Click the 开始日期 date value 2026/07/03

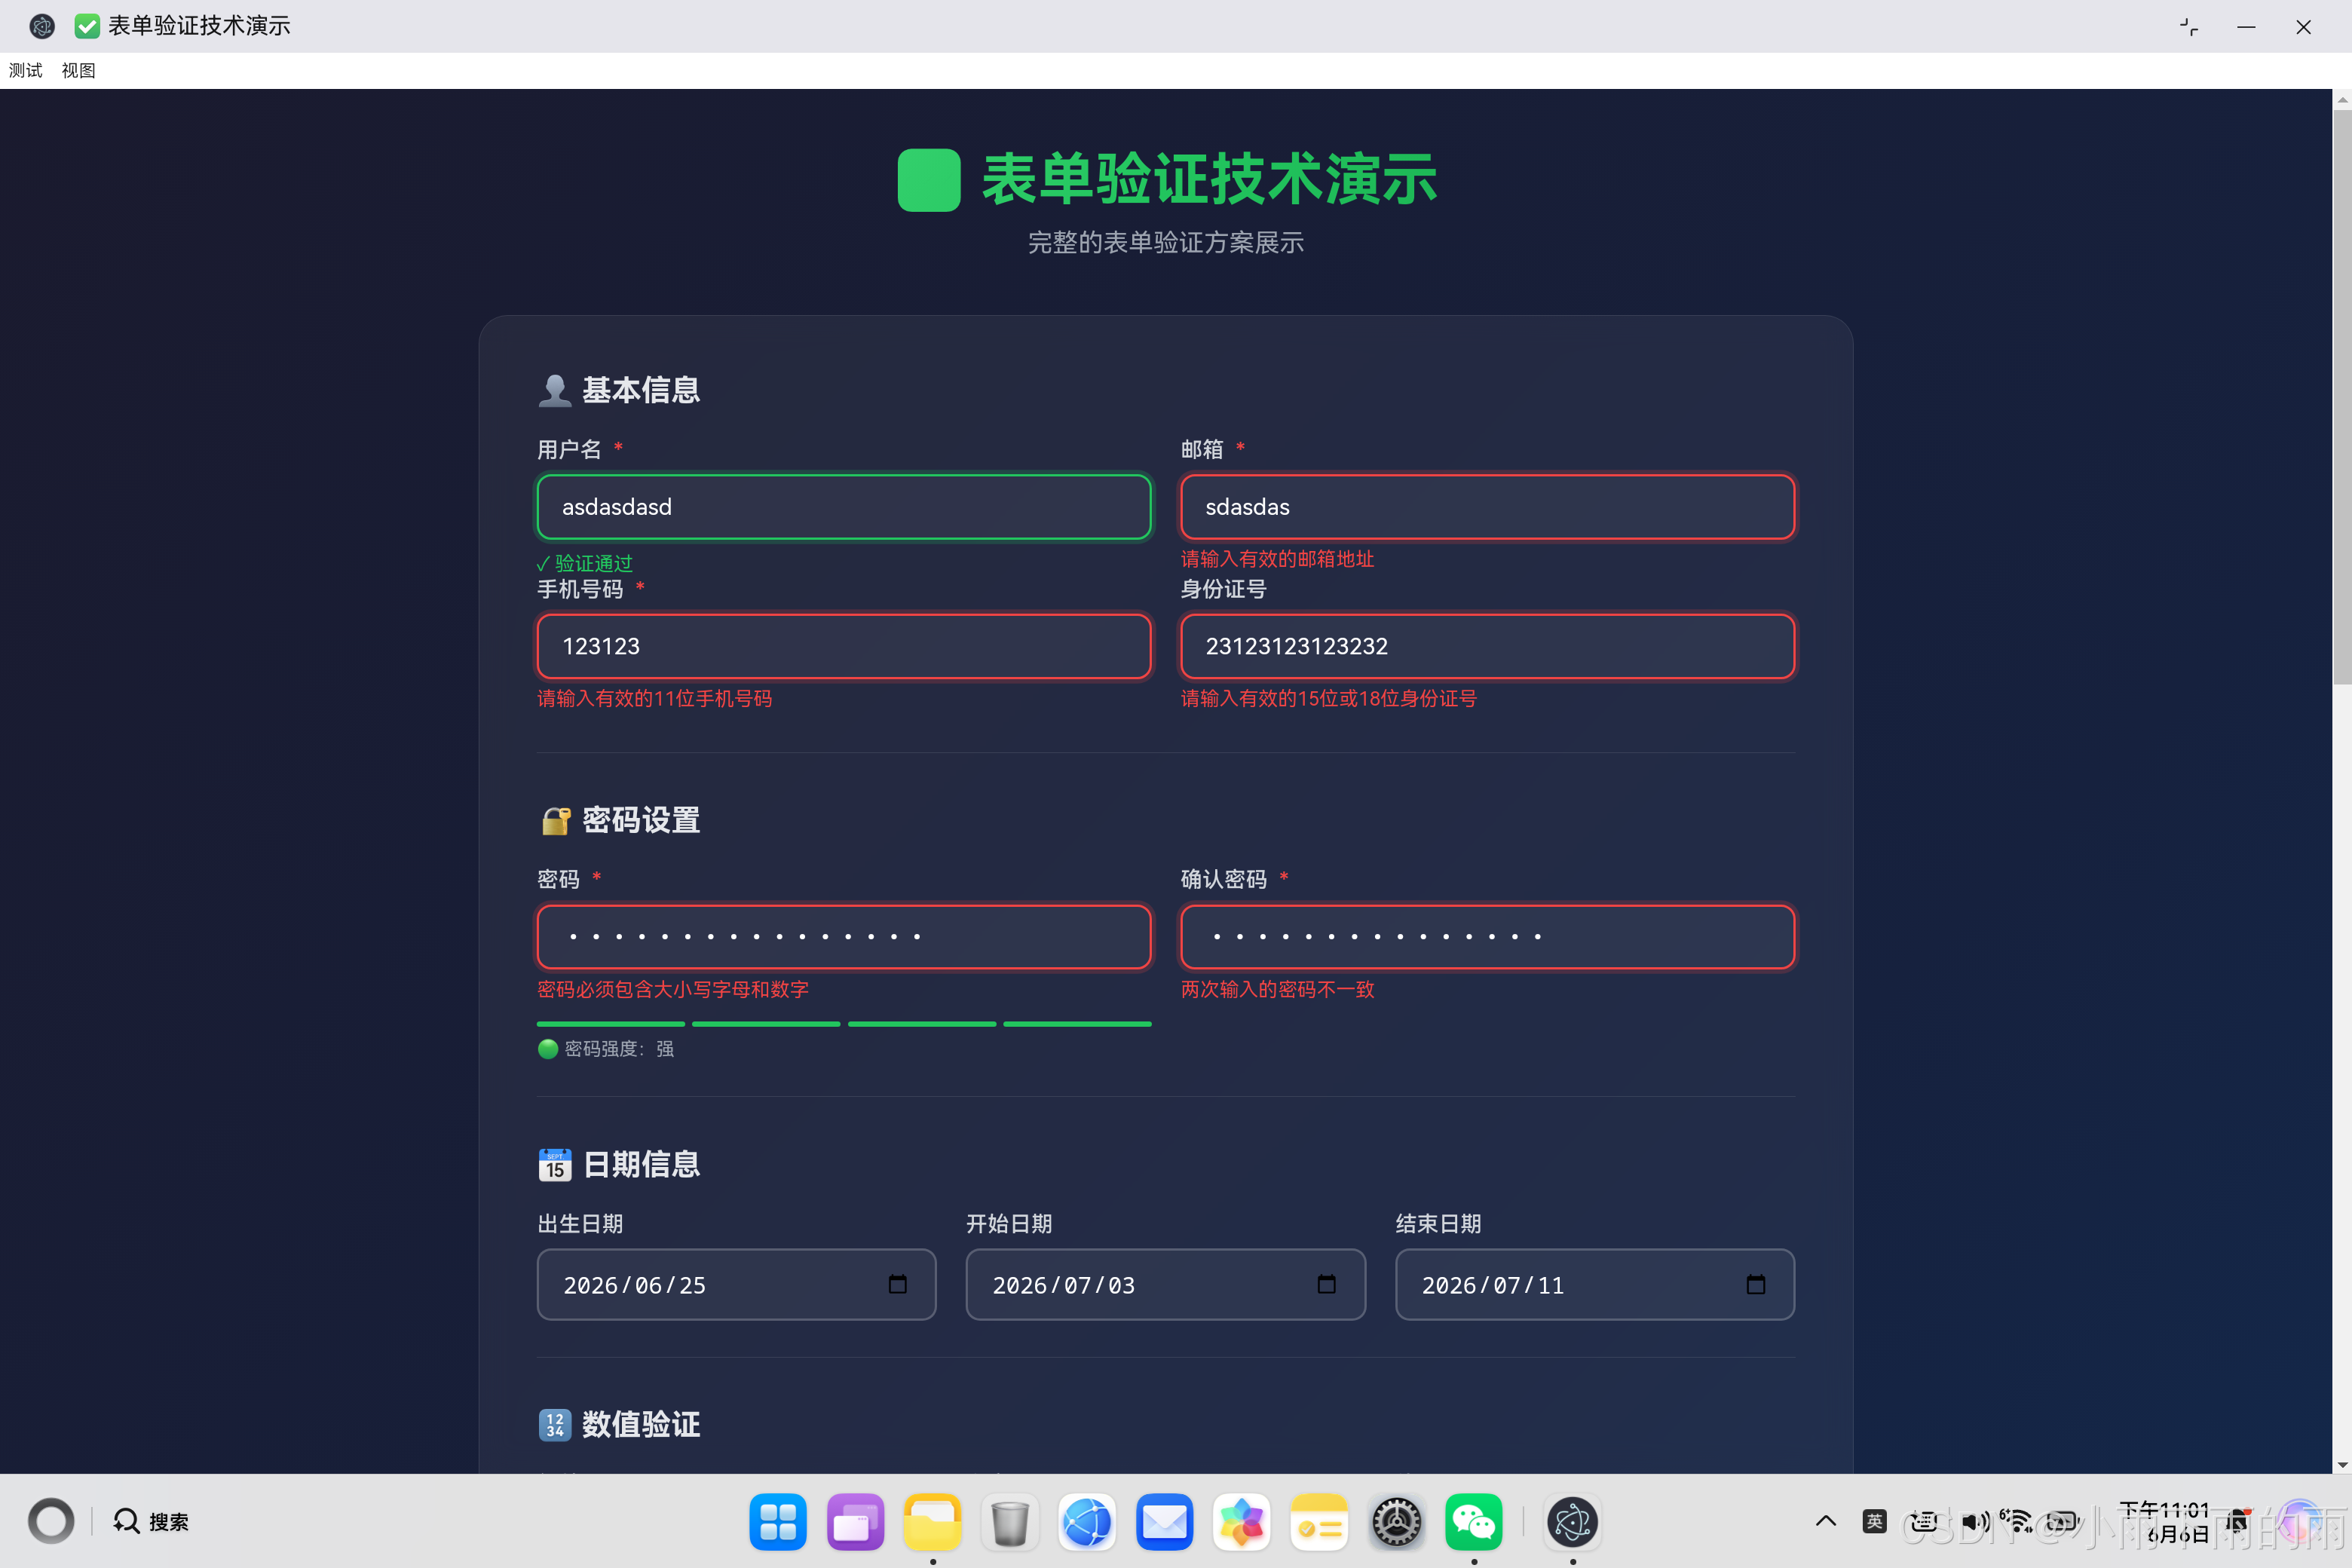pyautogui.click(x=1064, y=1285)
